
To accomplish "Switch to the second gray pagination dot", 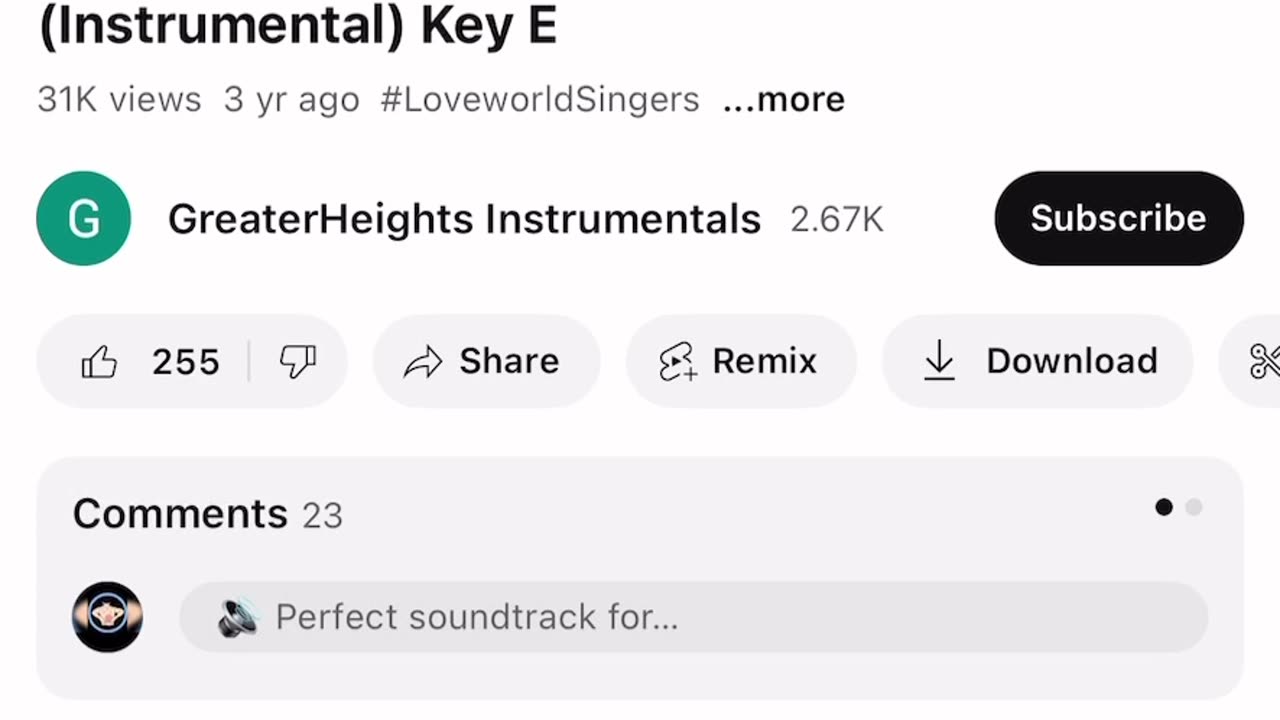I will click(1194, 507).
